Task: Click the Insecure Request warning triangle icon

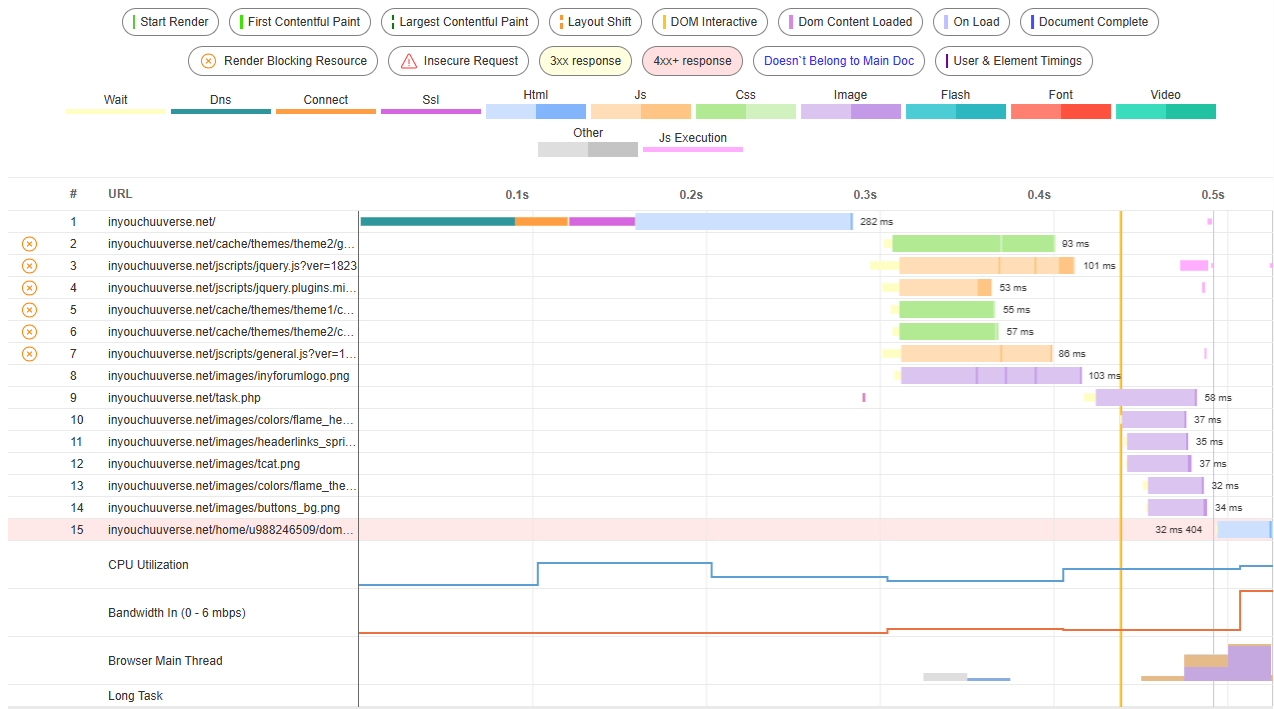Action: [x=409, y=61]
